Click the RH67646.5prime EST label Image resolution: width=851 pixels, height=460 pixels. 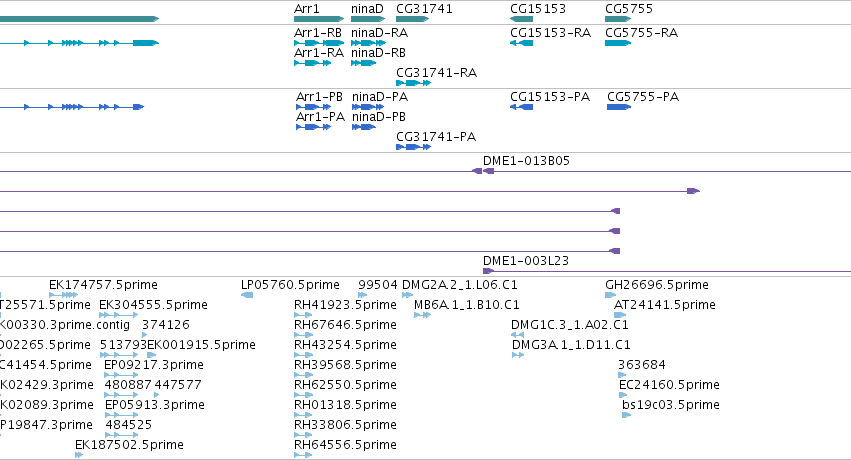pos(345,325)
